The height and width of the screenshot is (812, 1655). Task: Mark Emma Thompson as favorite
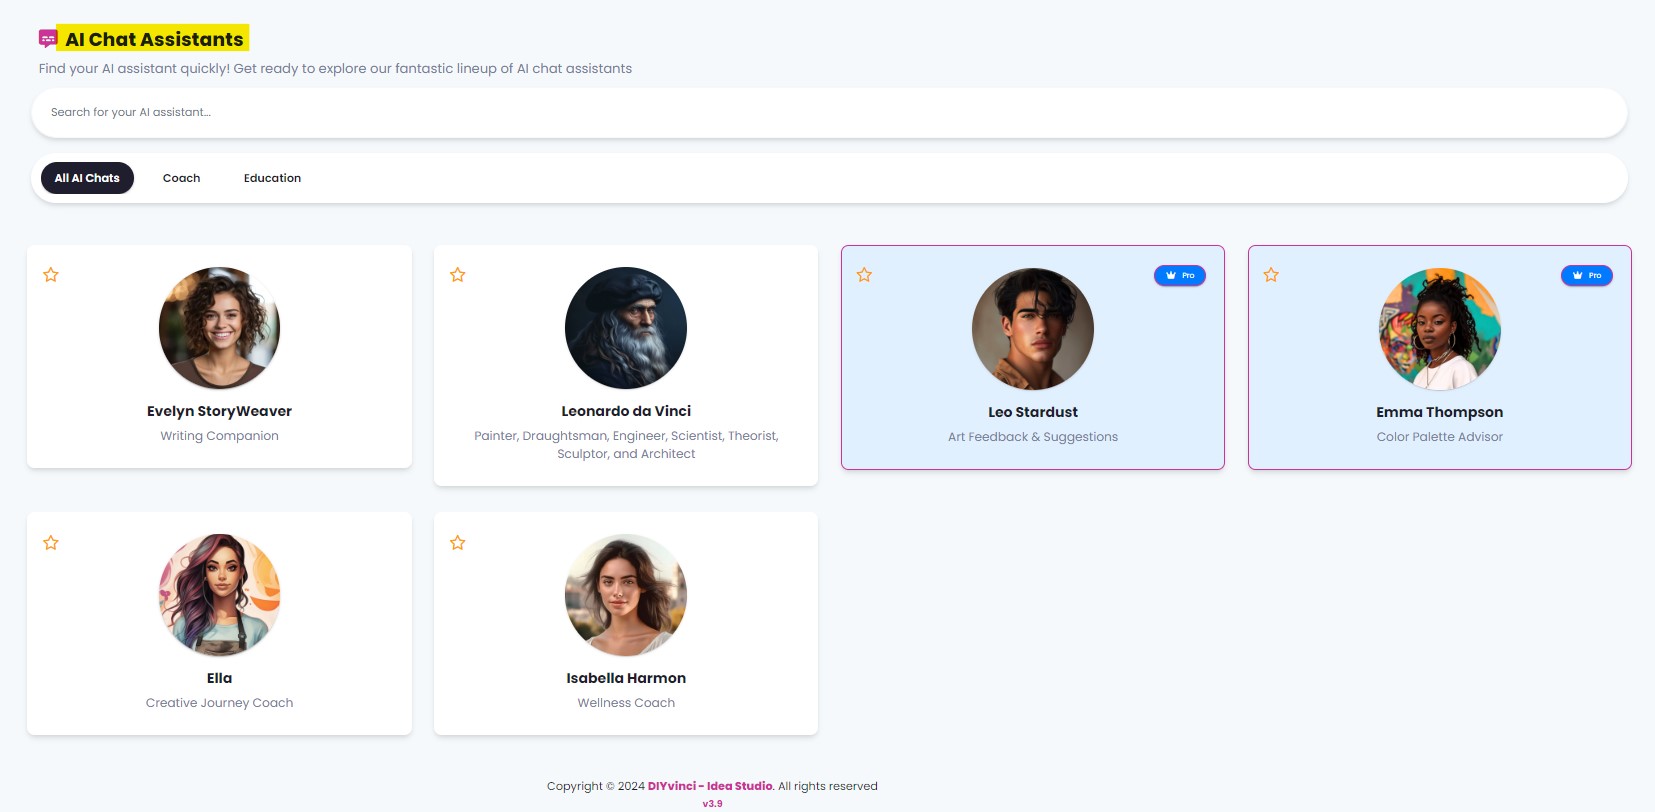tap(1272, 275)
